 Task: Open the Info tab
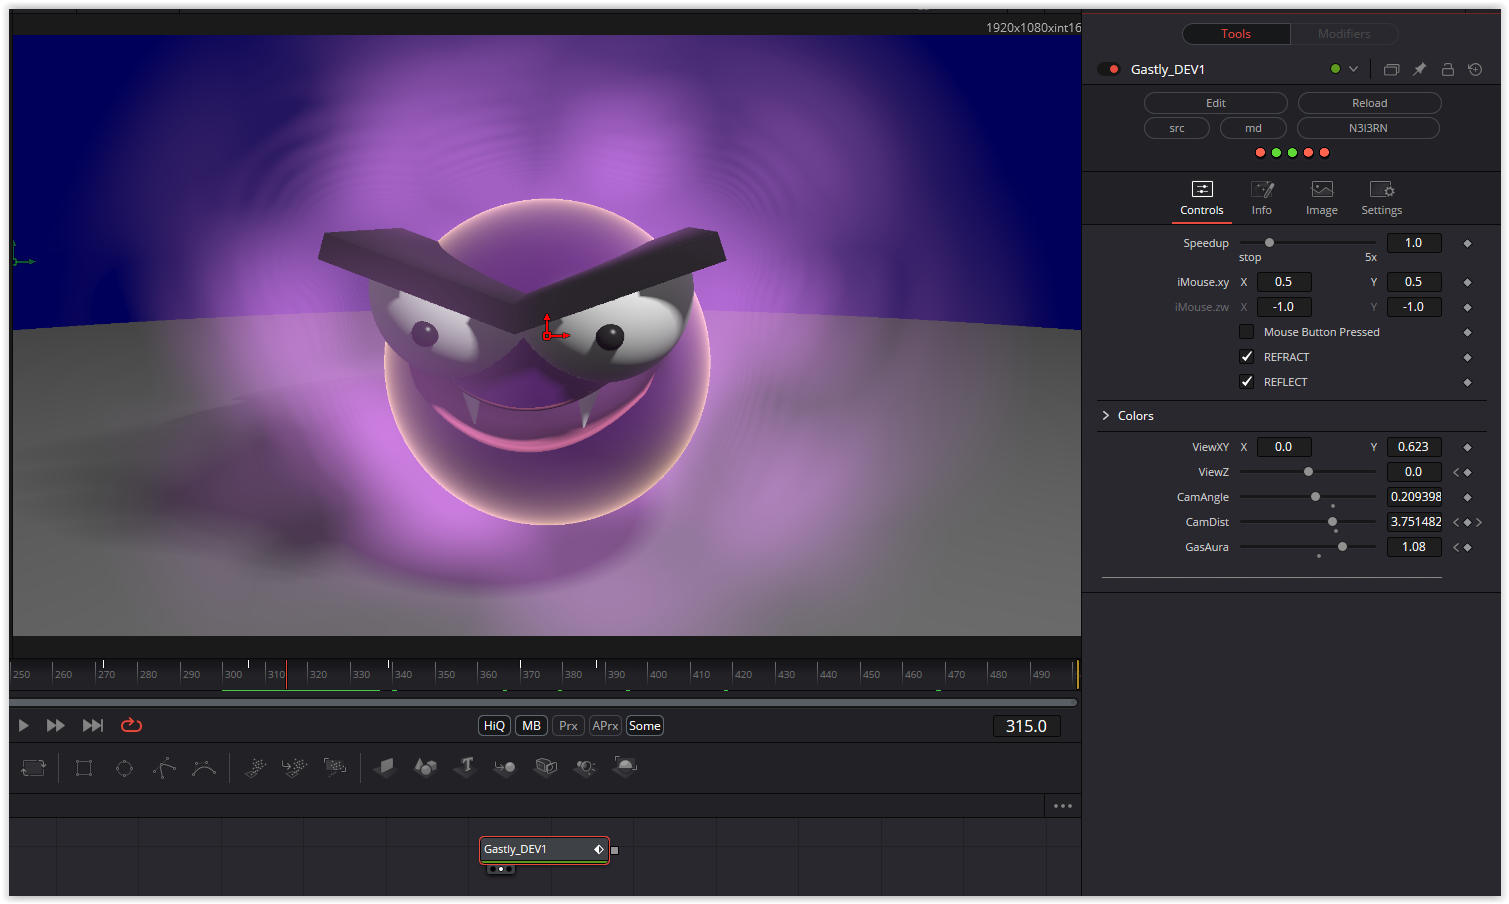(x=1262, y=199)
